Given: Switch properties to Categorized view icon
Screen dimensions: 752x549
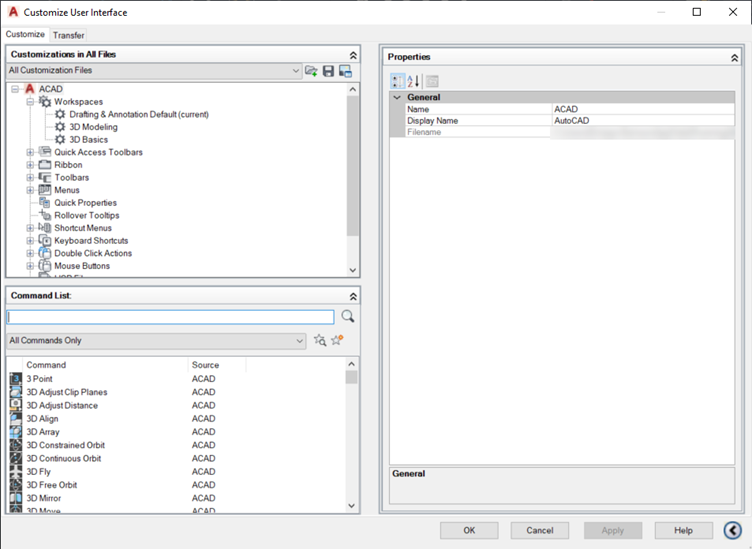Looking at the screenshot, I should coord(398,81).
